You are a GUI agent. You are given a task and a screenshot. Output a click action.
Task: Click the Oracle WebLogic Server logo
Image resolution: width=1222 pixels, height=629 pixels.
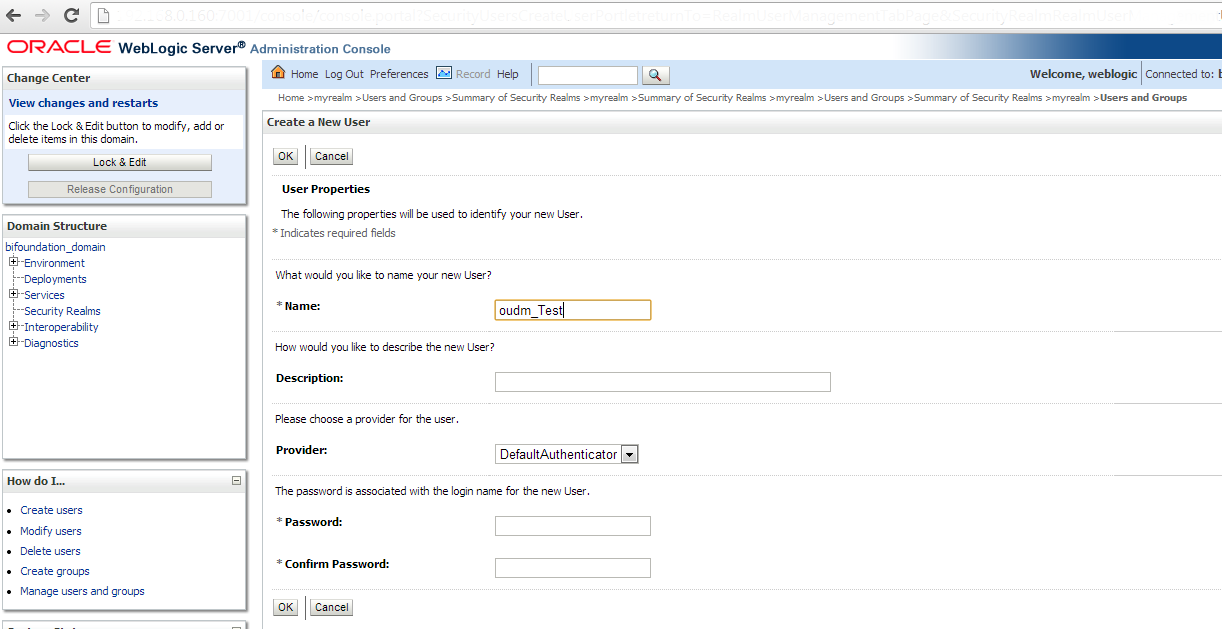pyautogui.click(x=127, y=47)
